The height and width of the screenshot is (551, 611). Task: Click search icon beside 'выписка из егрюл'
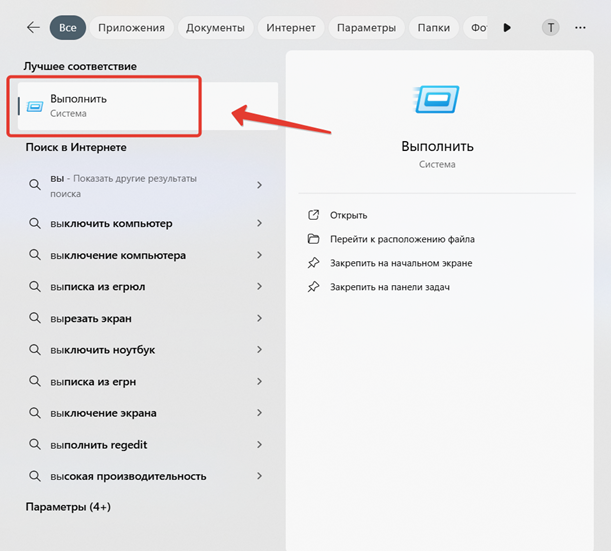click(x=35, y=287)
